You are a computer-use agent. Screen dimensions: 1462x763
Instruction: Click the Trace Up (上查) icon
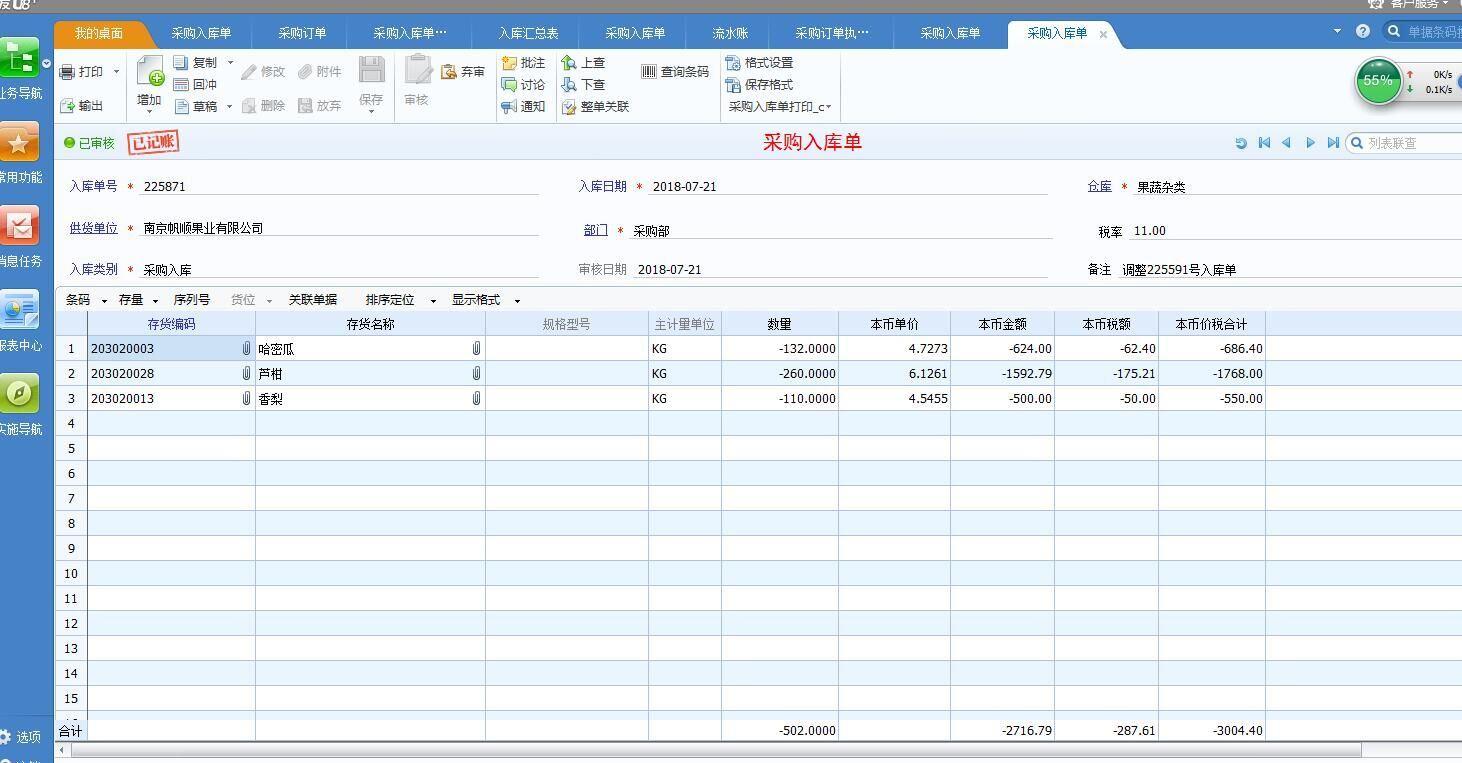pos(569,63)
